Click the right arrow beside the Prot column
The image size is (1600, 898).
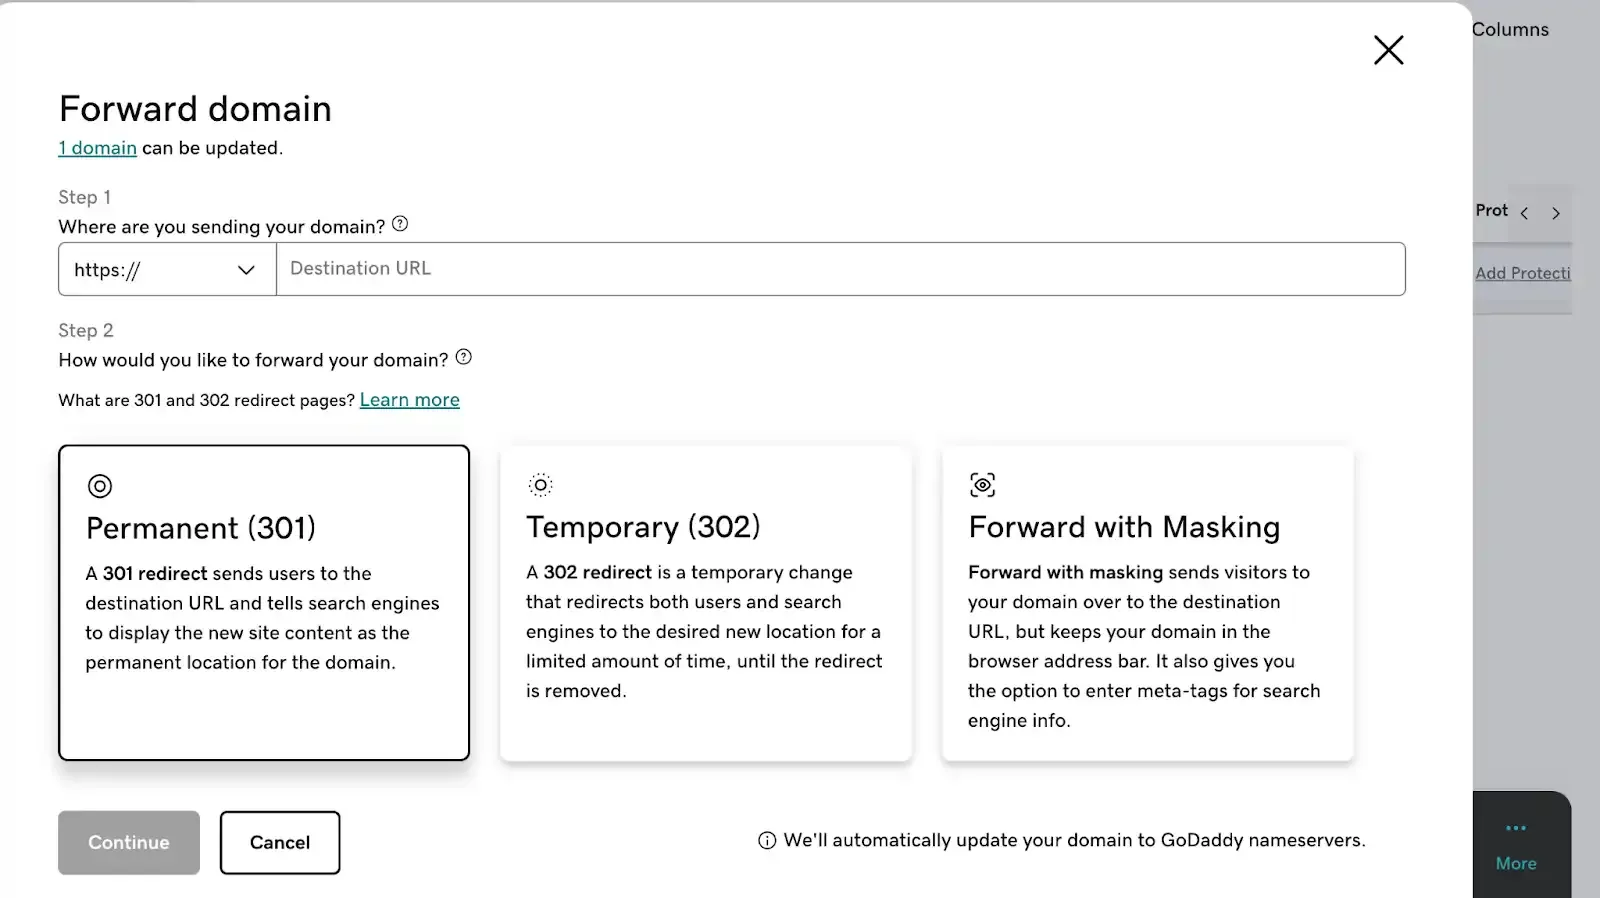1556,213
